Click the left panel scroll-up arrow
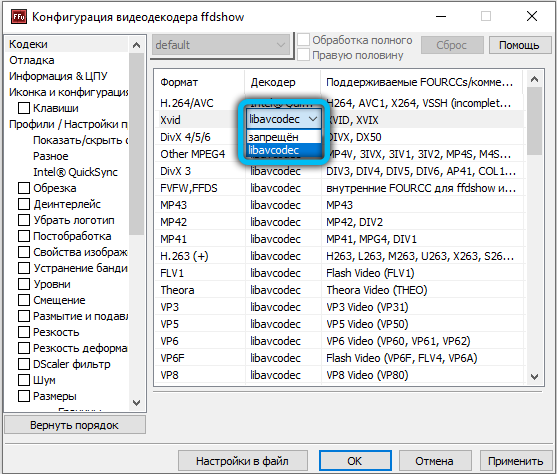This screenshot has height=474, width=557. pyautogui.click(x=136, y=45)
